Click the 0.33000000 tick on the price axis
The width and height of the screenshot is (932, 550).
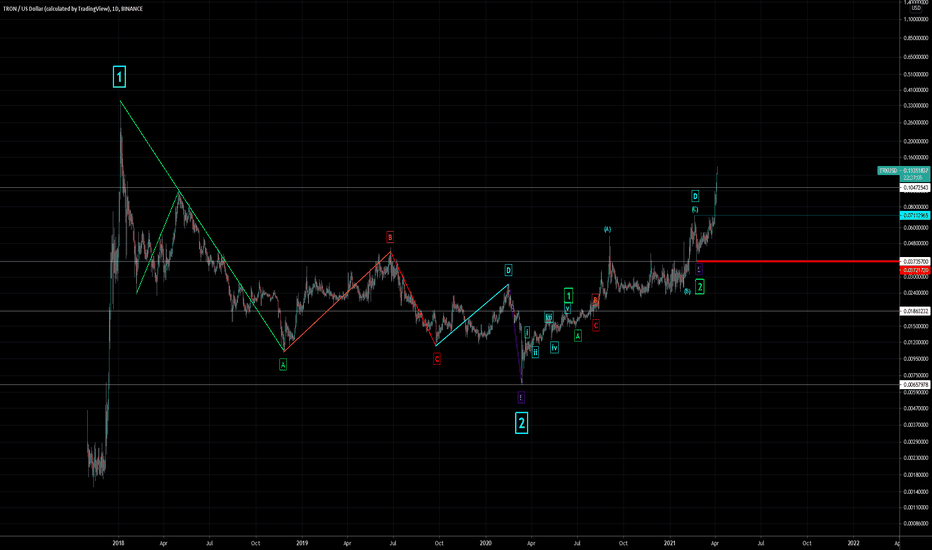coord(916,105)
